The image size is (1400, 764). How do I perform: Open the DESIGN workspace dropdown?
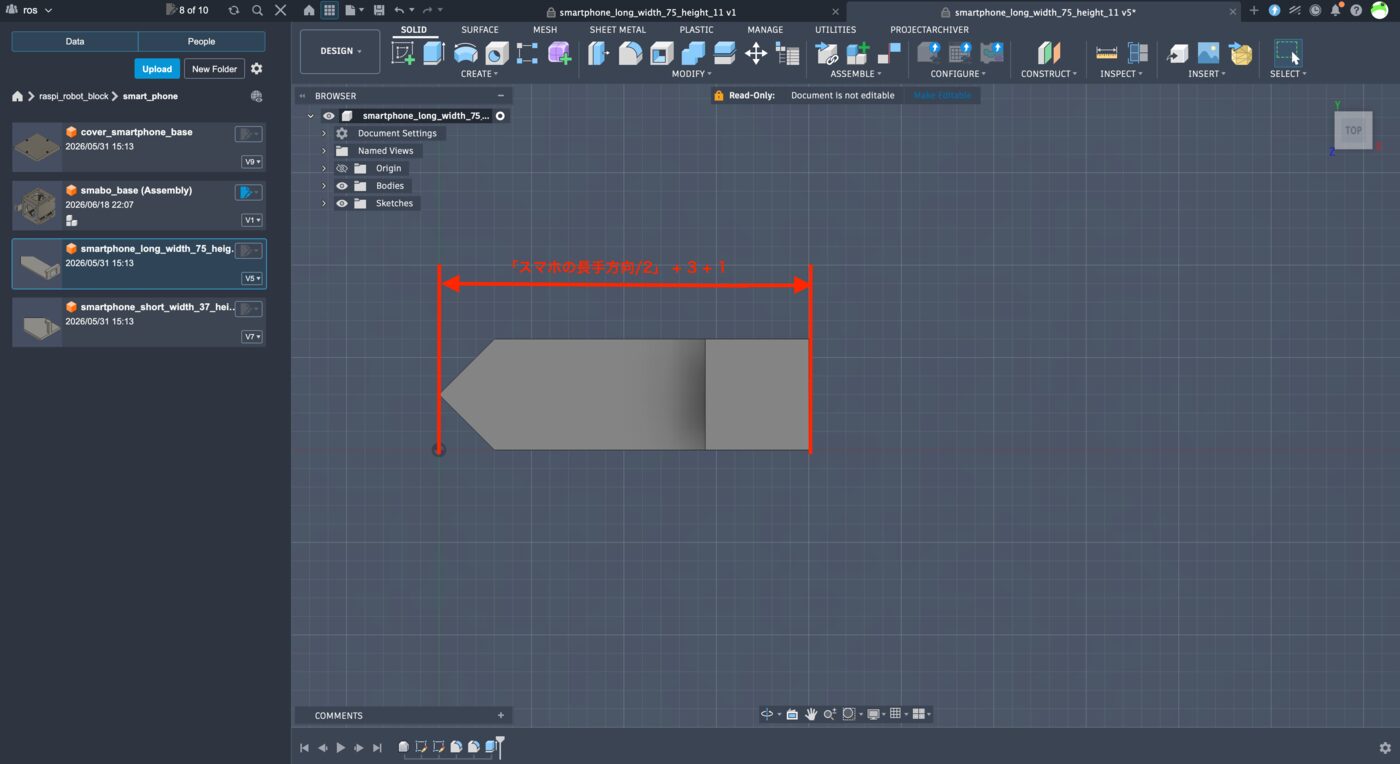tap(340, 51)
